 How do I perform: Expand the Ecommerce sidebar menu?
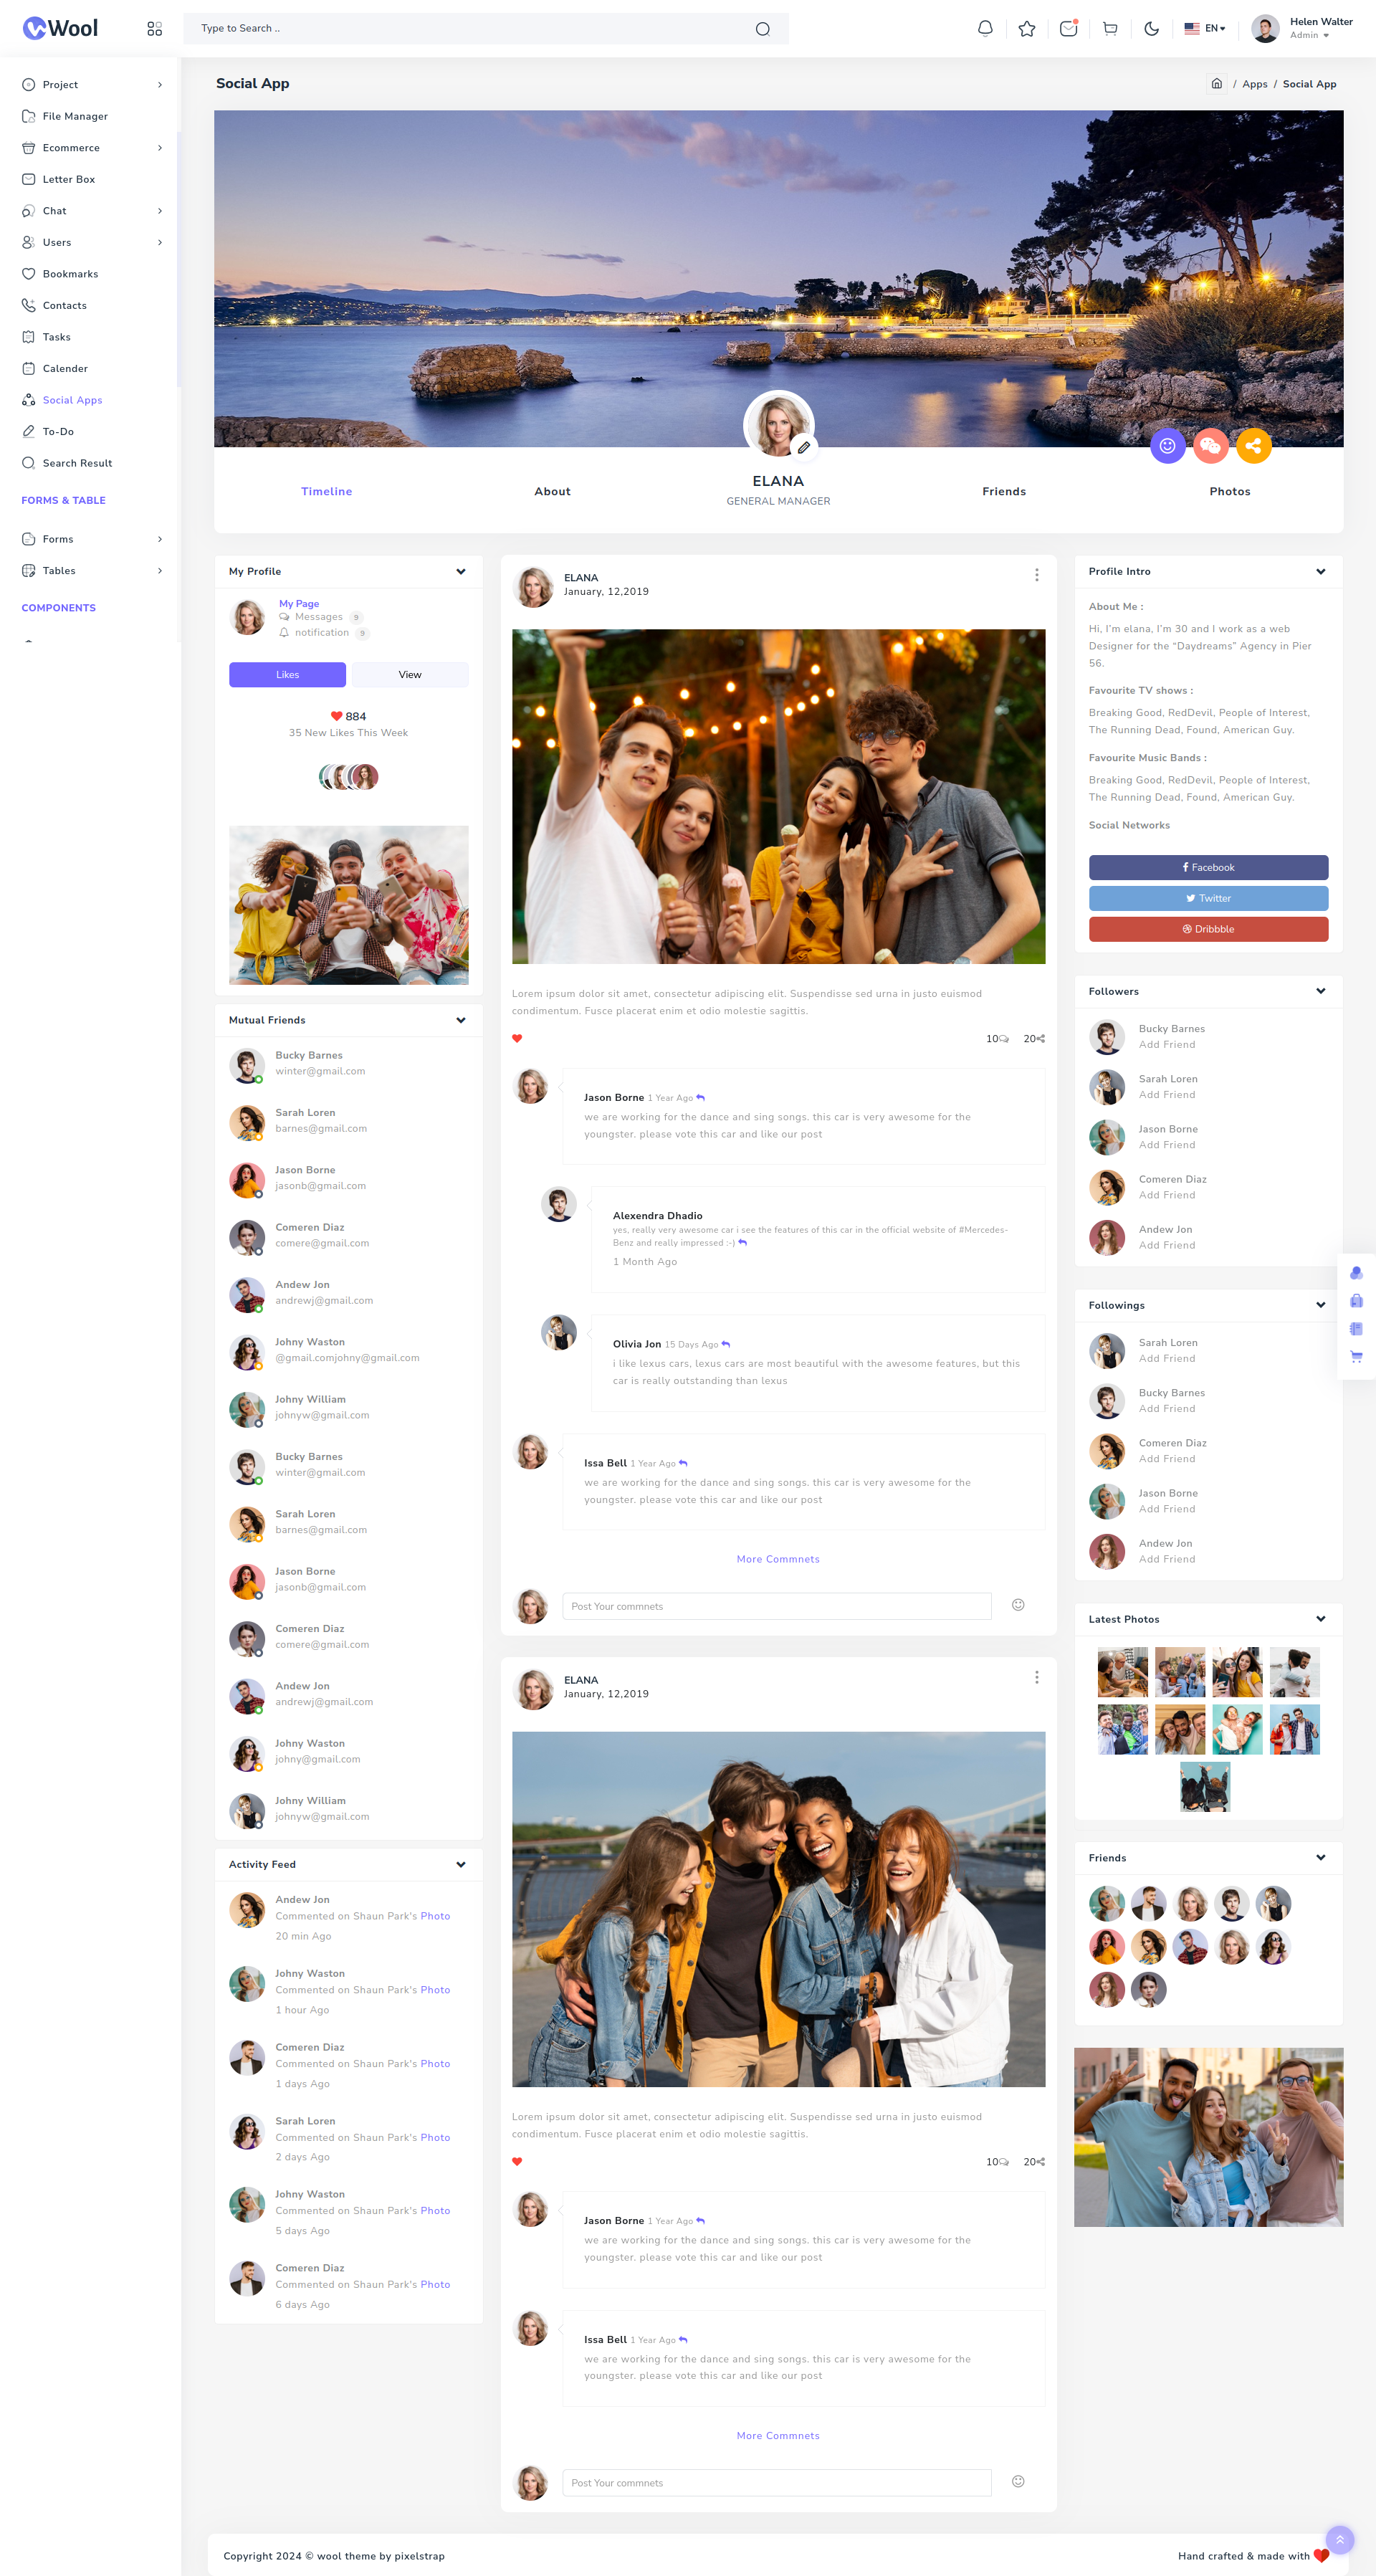(91, 148)
